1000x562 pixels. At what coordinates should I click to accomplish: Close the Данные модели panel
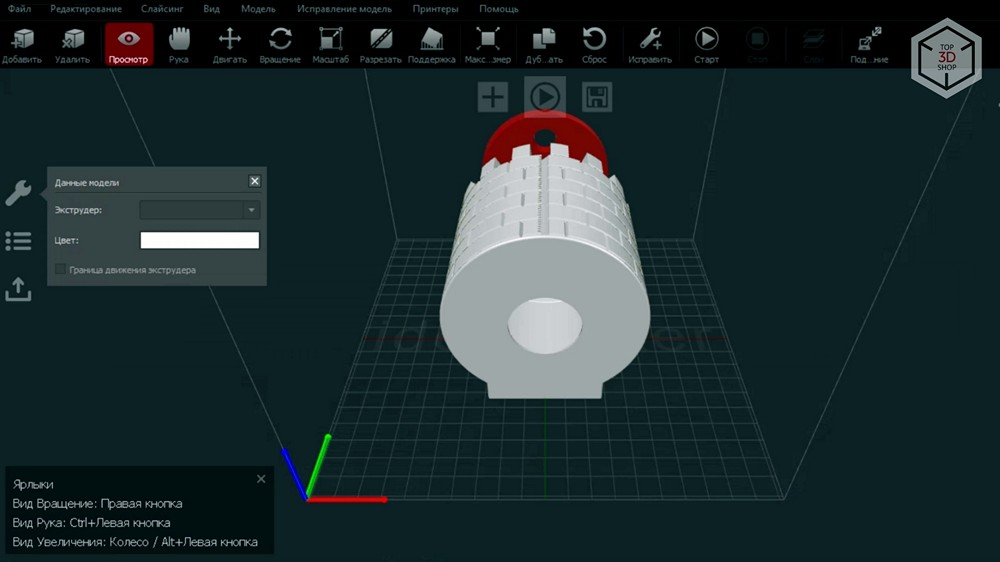254,181
